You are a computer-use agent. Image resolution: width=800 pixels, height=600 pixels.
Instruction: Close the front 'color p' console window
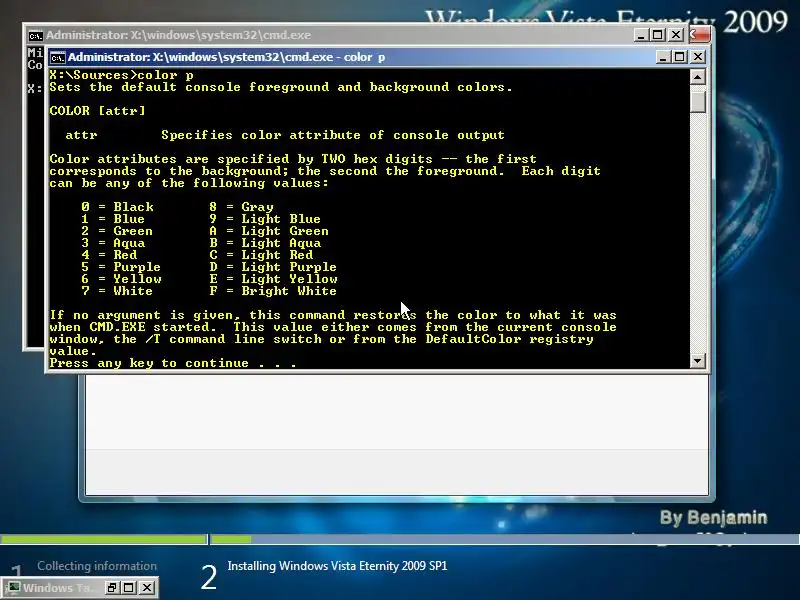pos(698,57)
